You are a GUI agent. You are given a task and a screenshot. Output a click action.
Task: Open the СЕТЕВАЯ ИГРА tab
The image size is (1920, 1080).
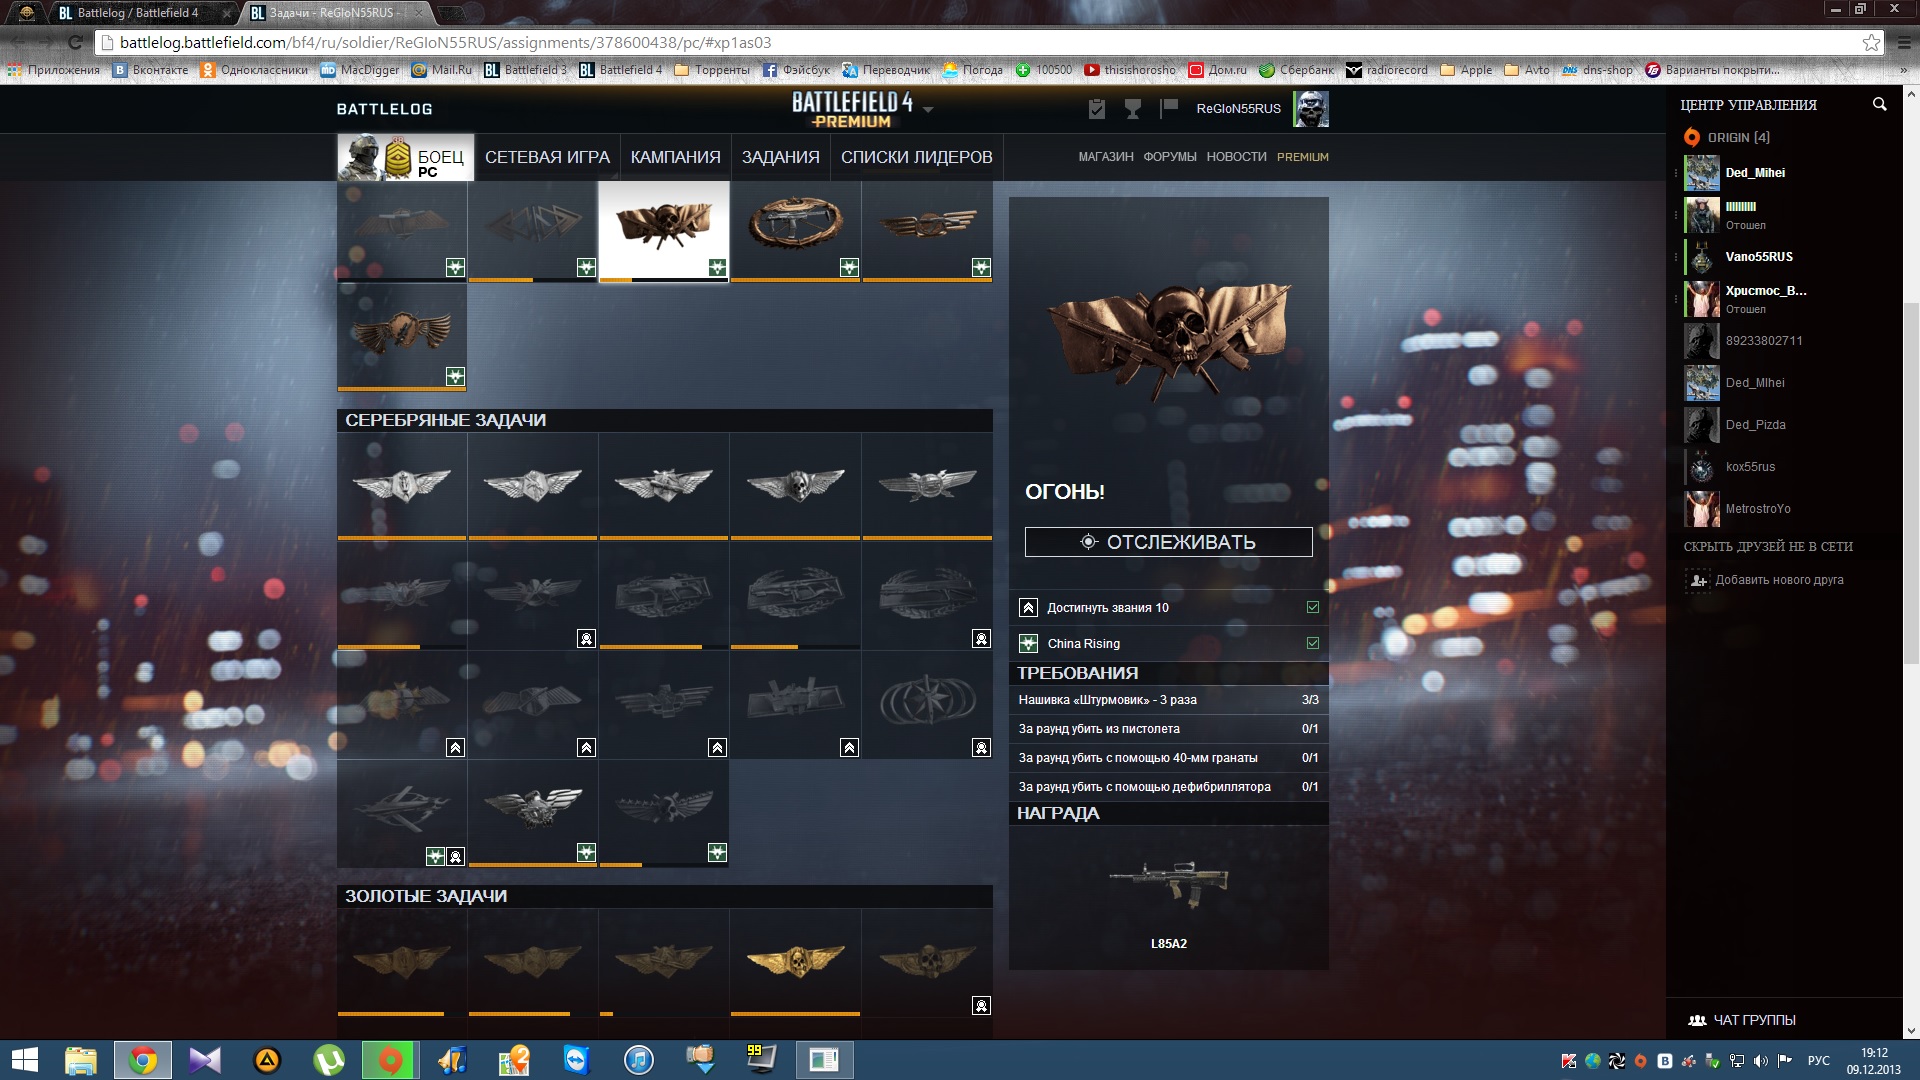(x=547, y=157)
